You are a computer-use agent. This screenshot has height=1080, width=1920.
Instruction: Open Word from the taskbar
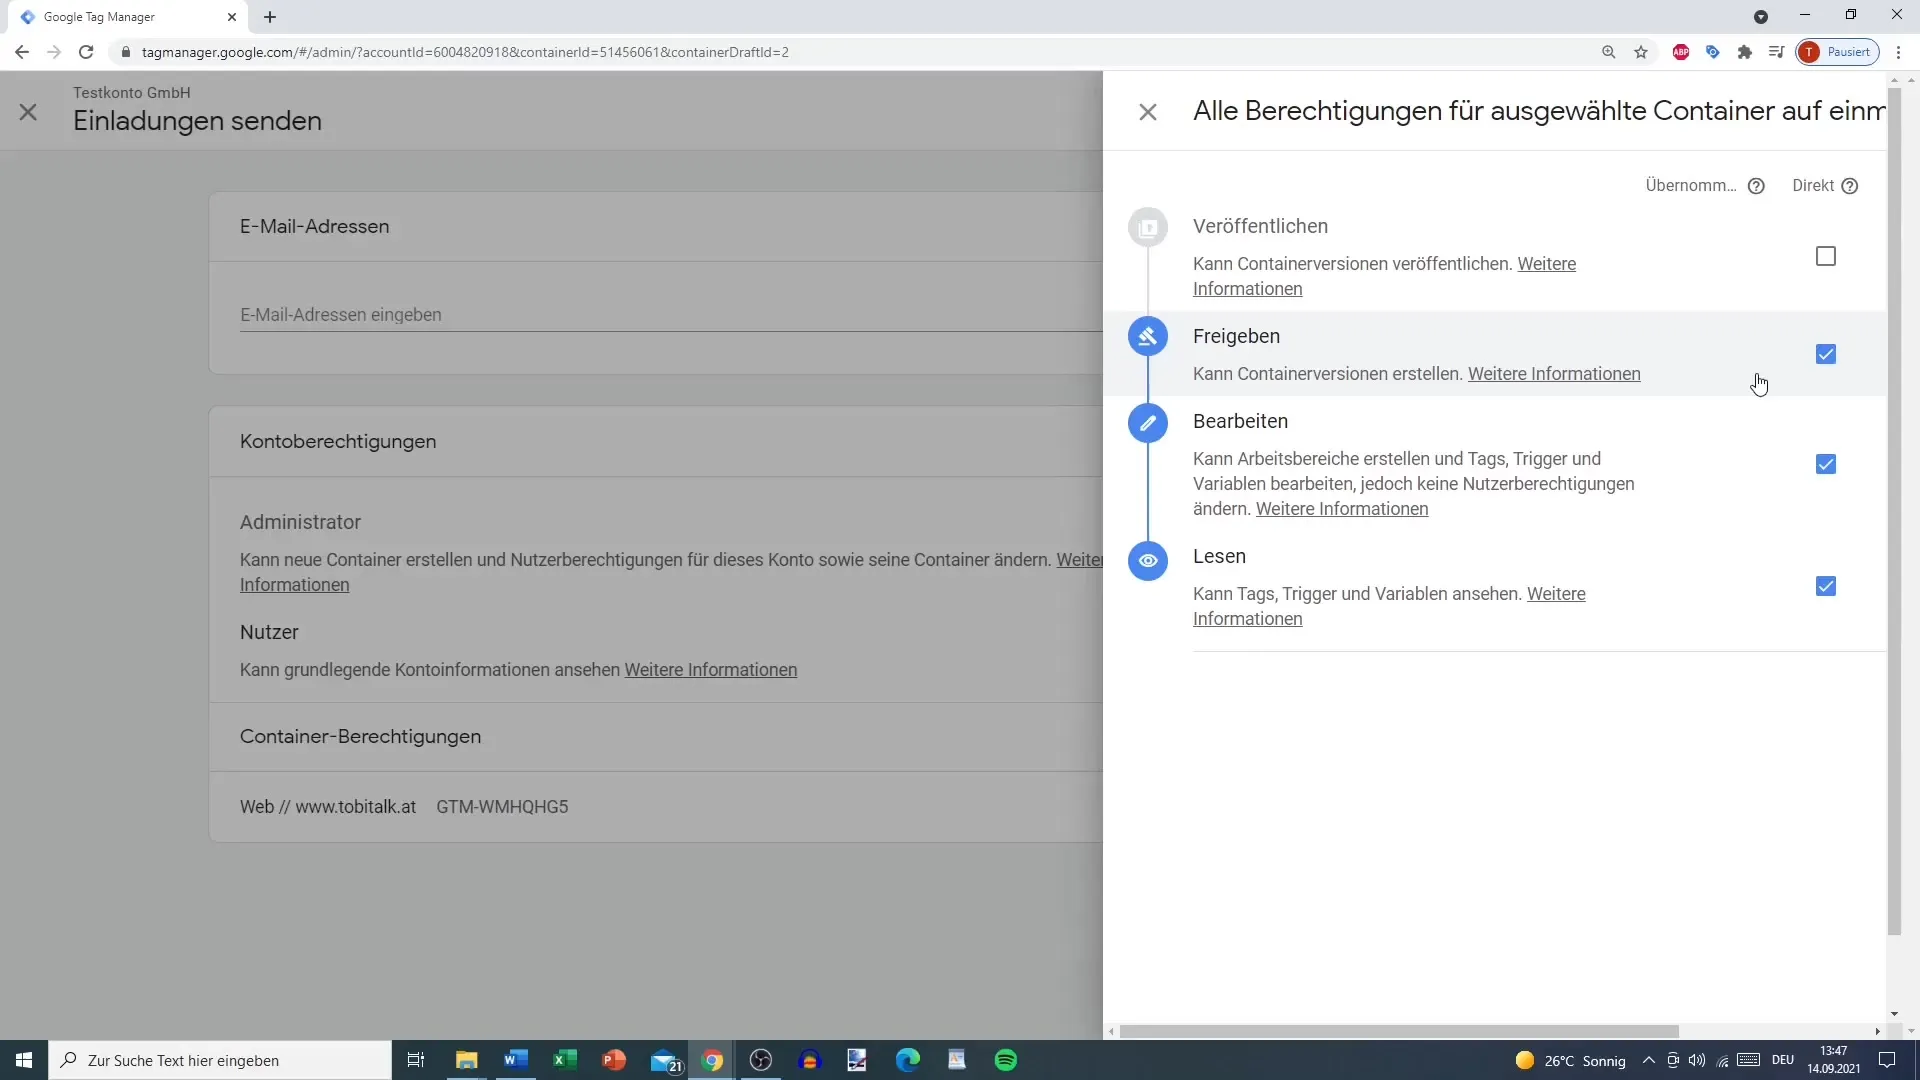[x=516, y=1060]
